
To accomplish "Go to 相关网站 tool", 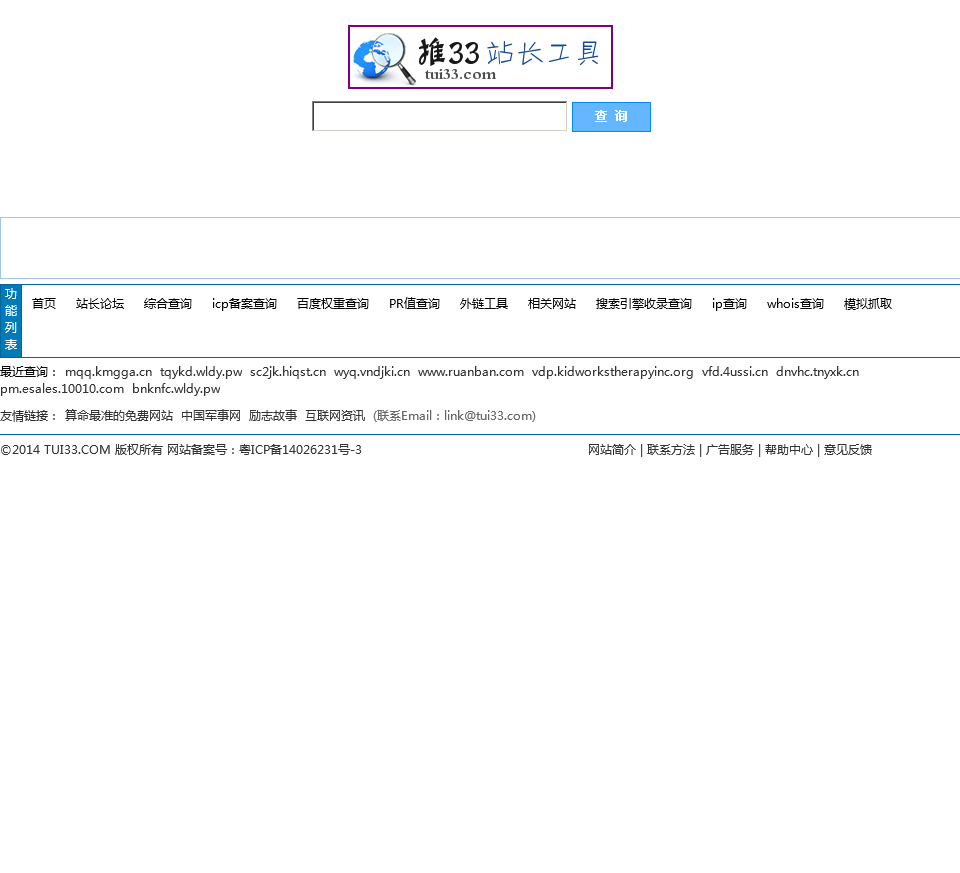I will pyautogui.click(x=552, y=304).
